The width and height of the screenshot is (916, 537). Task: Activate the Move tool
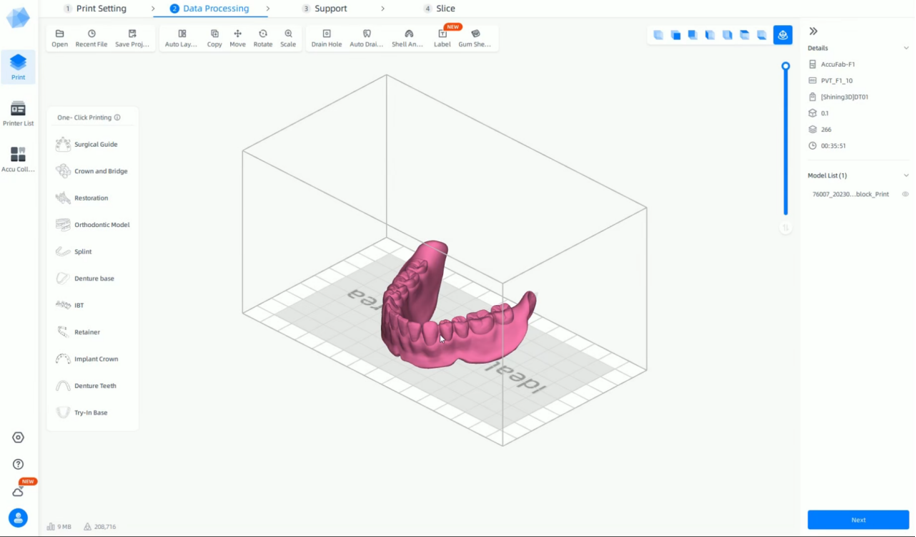pos(237,38)
